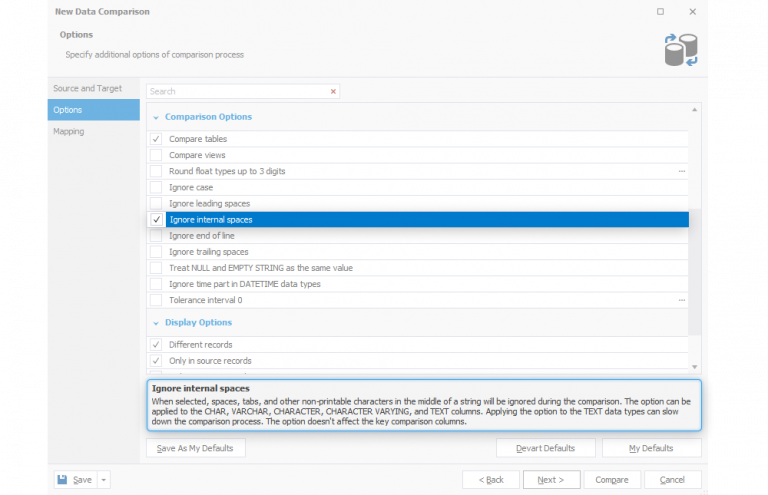Viewport: 768px width, 495px height.
Task: Open ellipsis for Tolerance interval option
Action: coord(682,300)
